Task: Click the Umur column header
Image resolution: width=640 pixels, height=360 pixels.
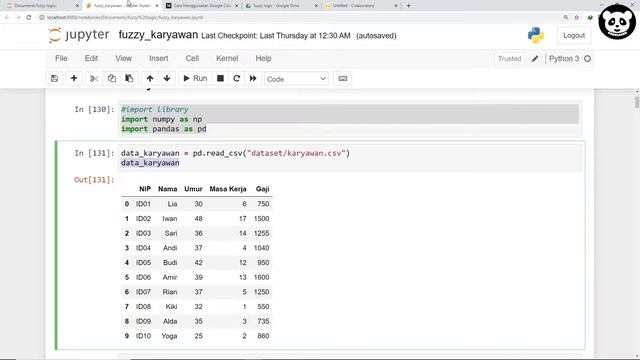Action: (x=193, y=189)
